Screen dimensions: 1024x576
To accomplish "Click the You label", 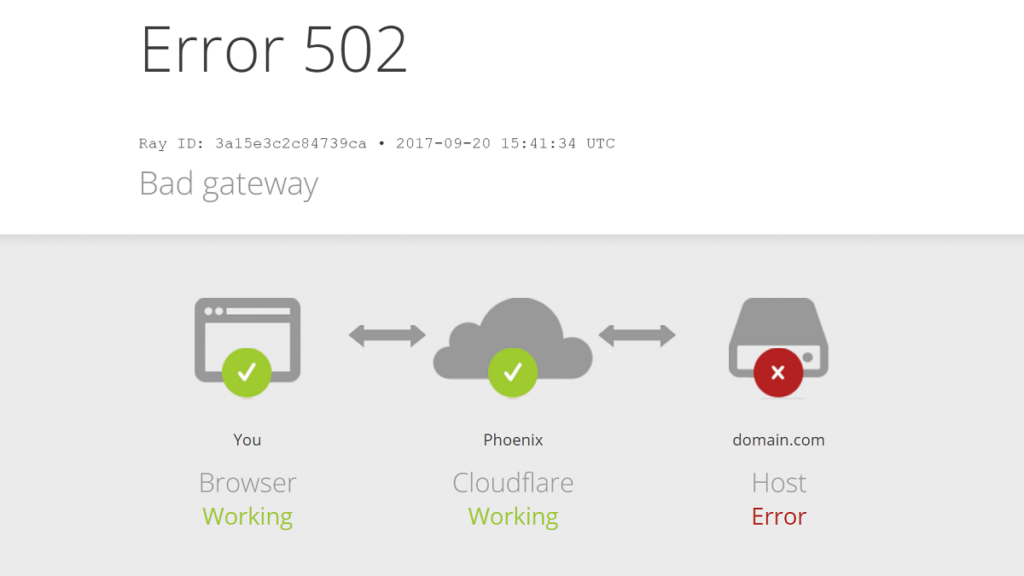I will point(247,440).
